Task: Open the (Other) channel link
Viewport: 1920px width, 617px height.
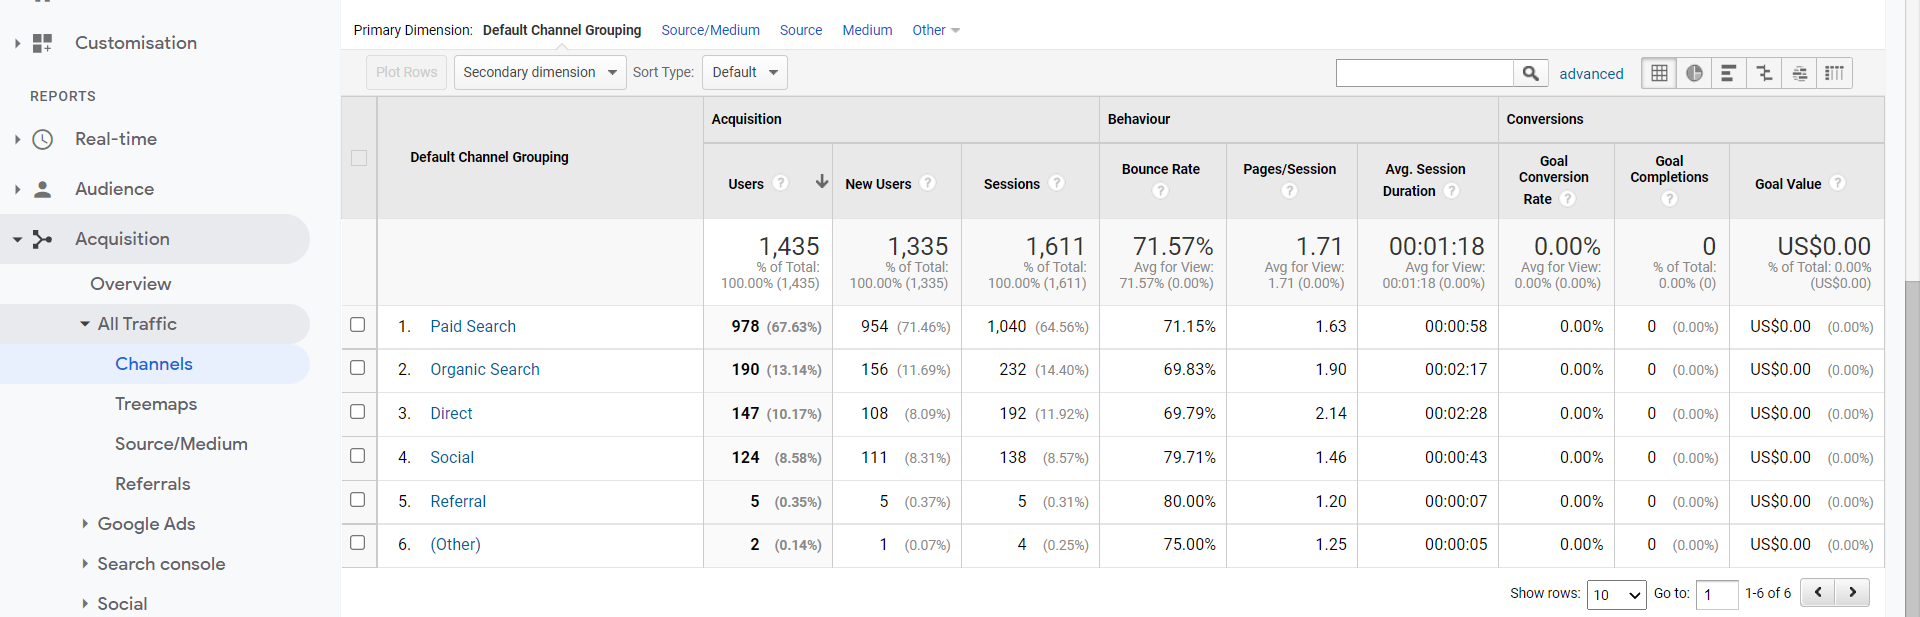Action: coord(455,544)
